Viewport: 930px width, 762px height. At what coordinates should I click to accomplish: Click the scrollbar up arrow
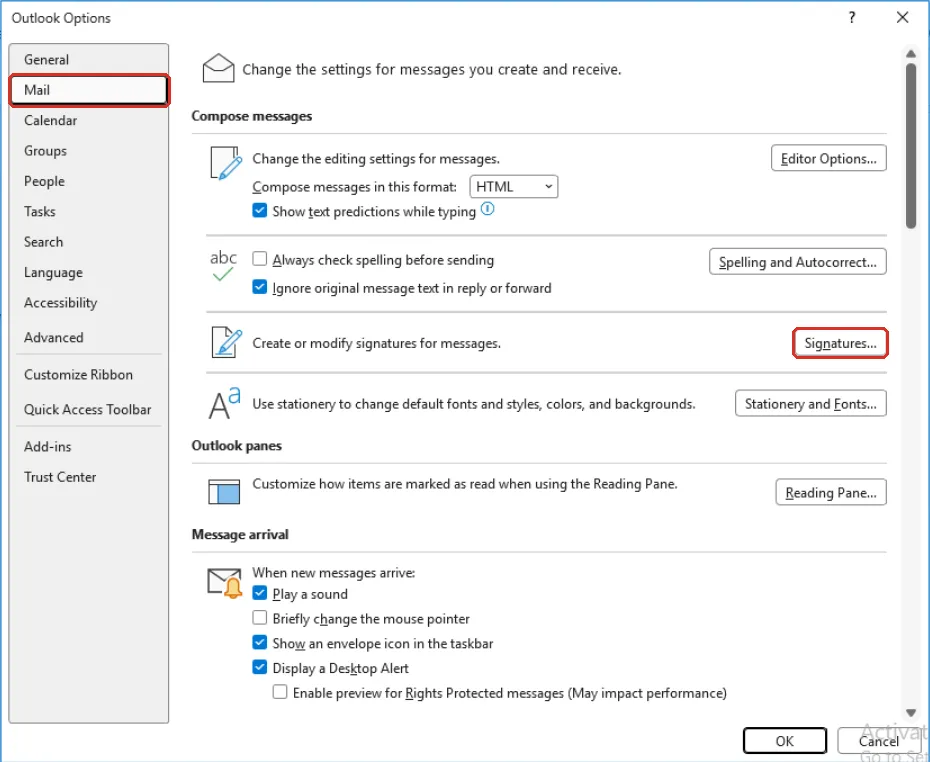click(911, 53)
